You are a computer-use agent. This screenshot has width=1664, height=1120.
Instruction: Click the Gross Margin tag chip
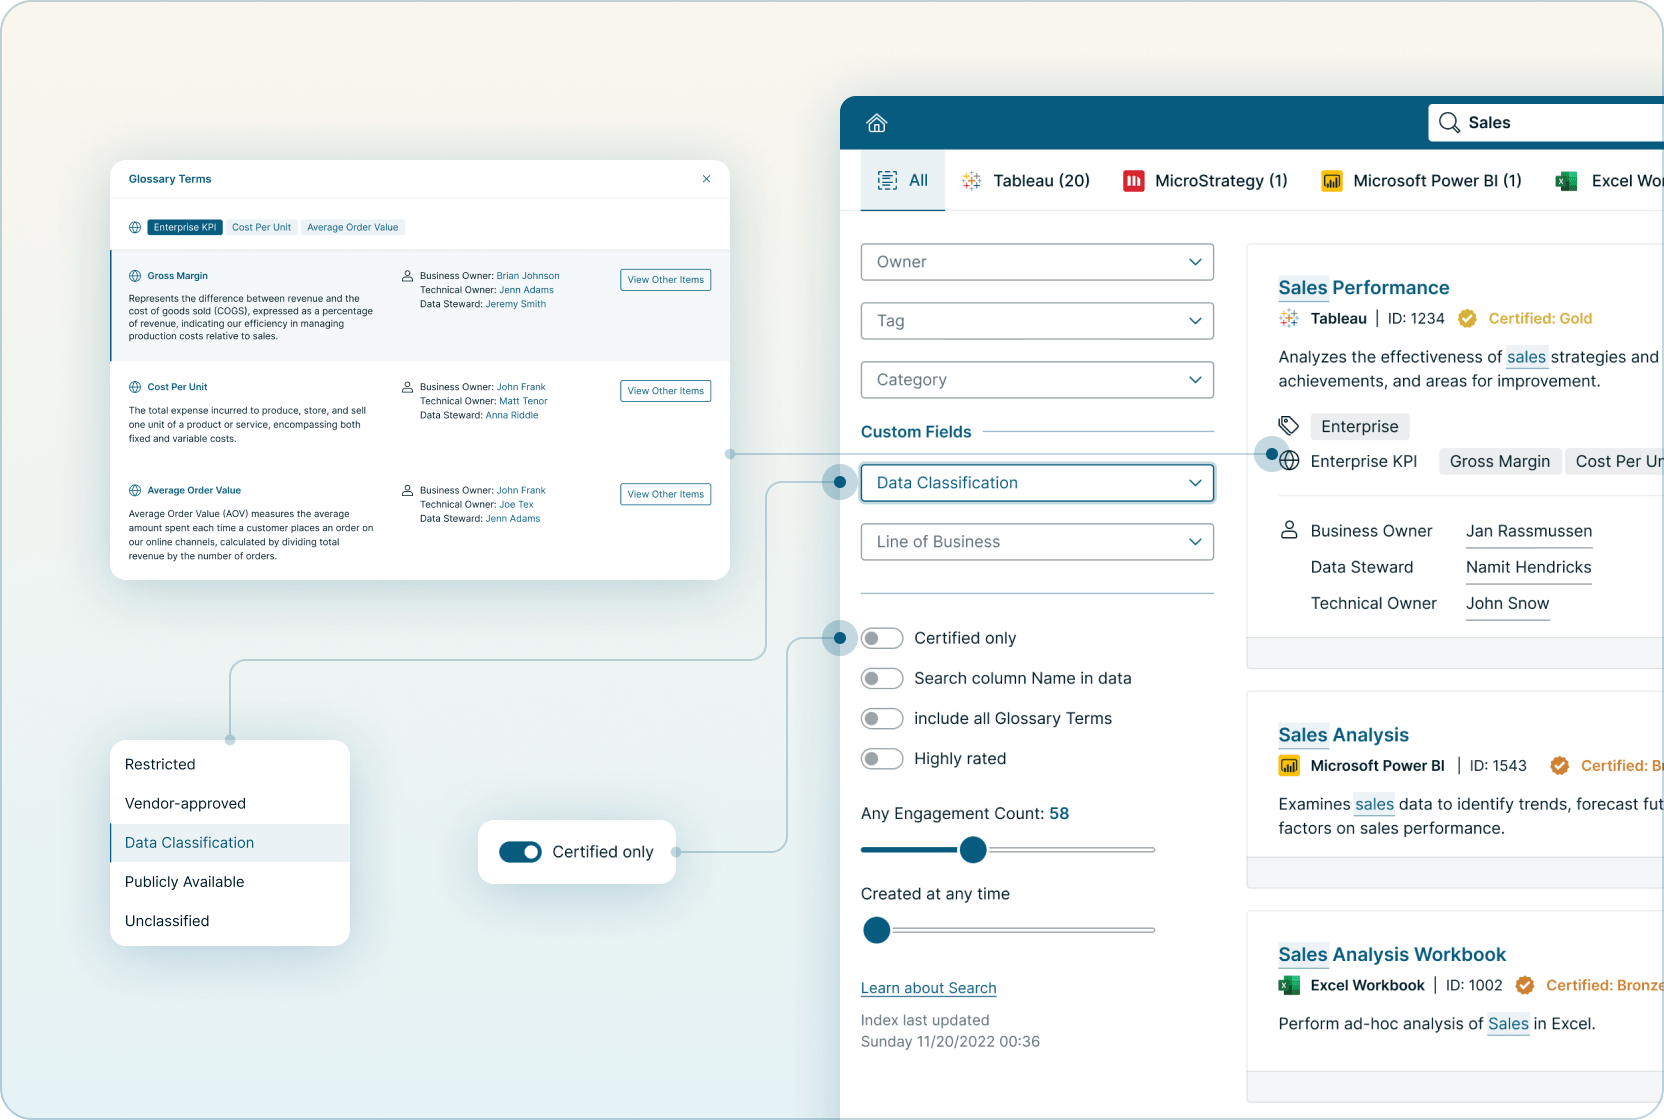(x=1500, y=461)
